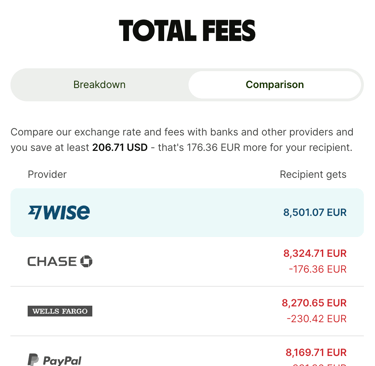Image resolution: width=375 pixels, height=366 pixels.
Task: Click the Wise flag emblem
Action: point(35,212)
